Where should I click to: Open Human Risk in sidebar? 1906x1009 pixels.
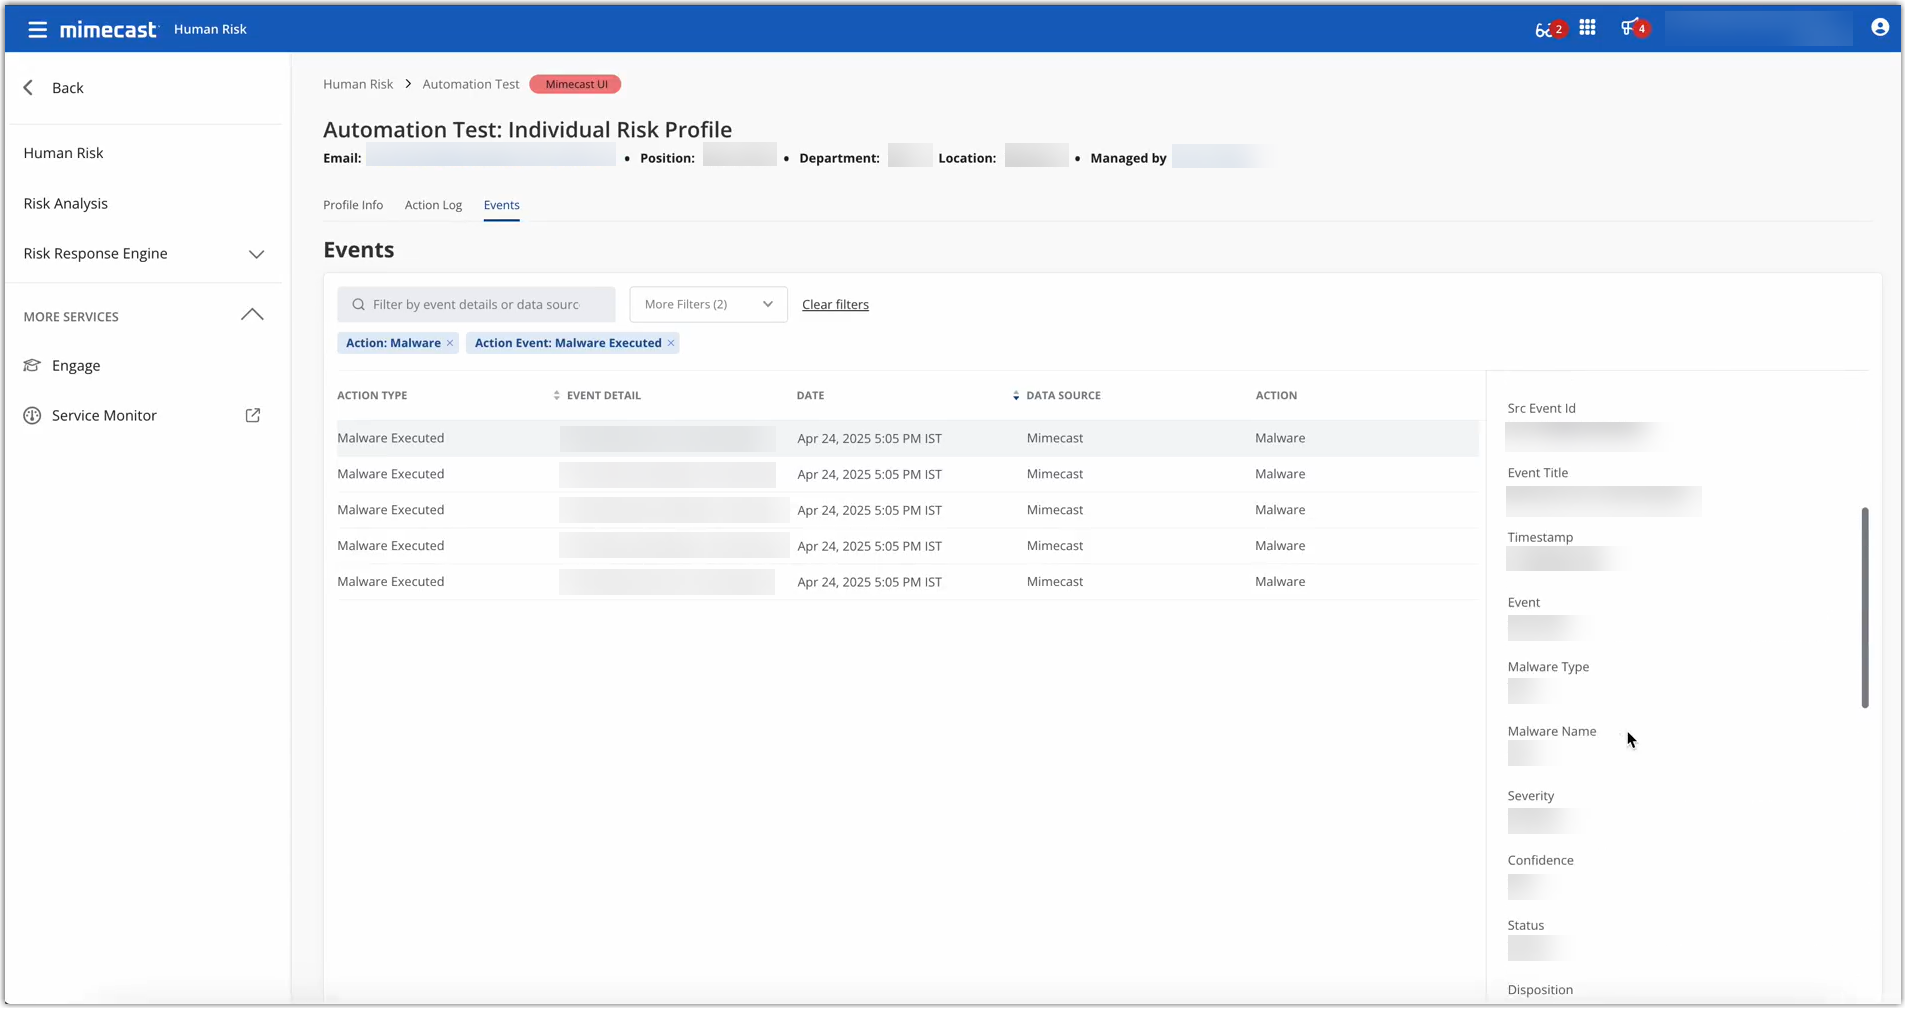coord(64,153)
